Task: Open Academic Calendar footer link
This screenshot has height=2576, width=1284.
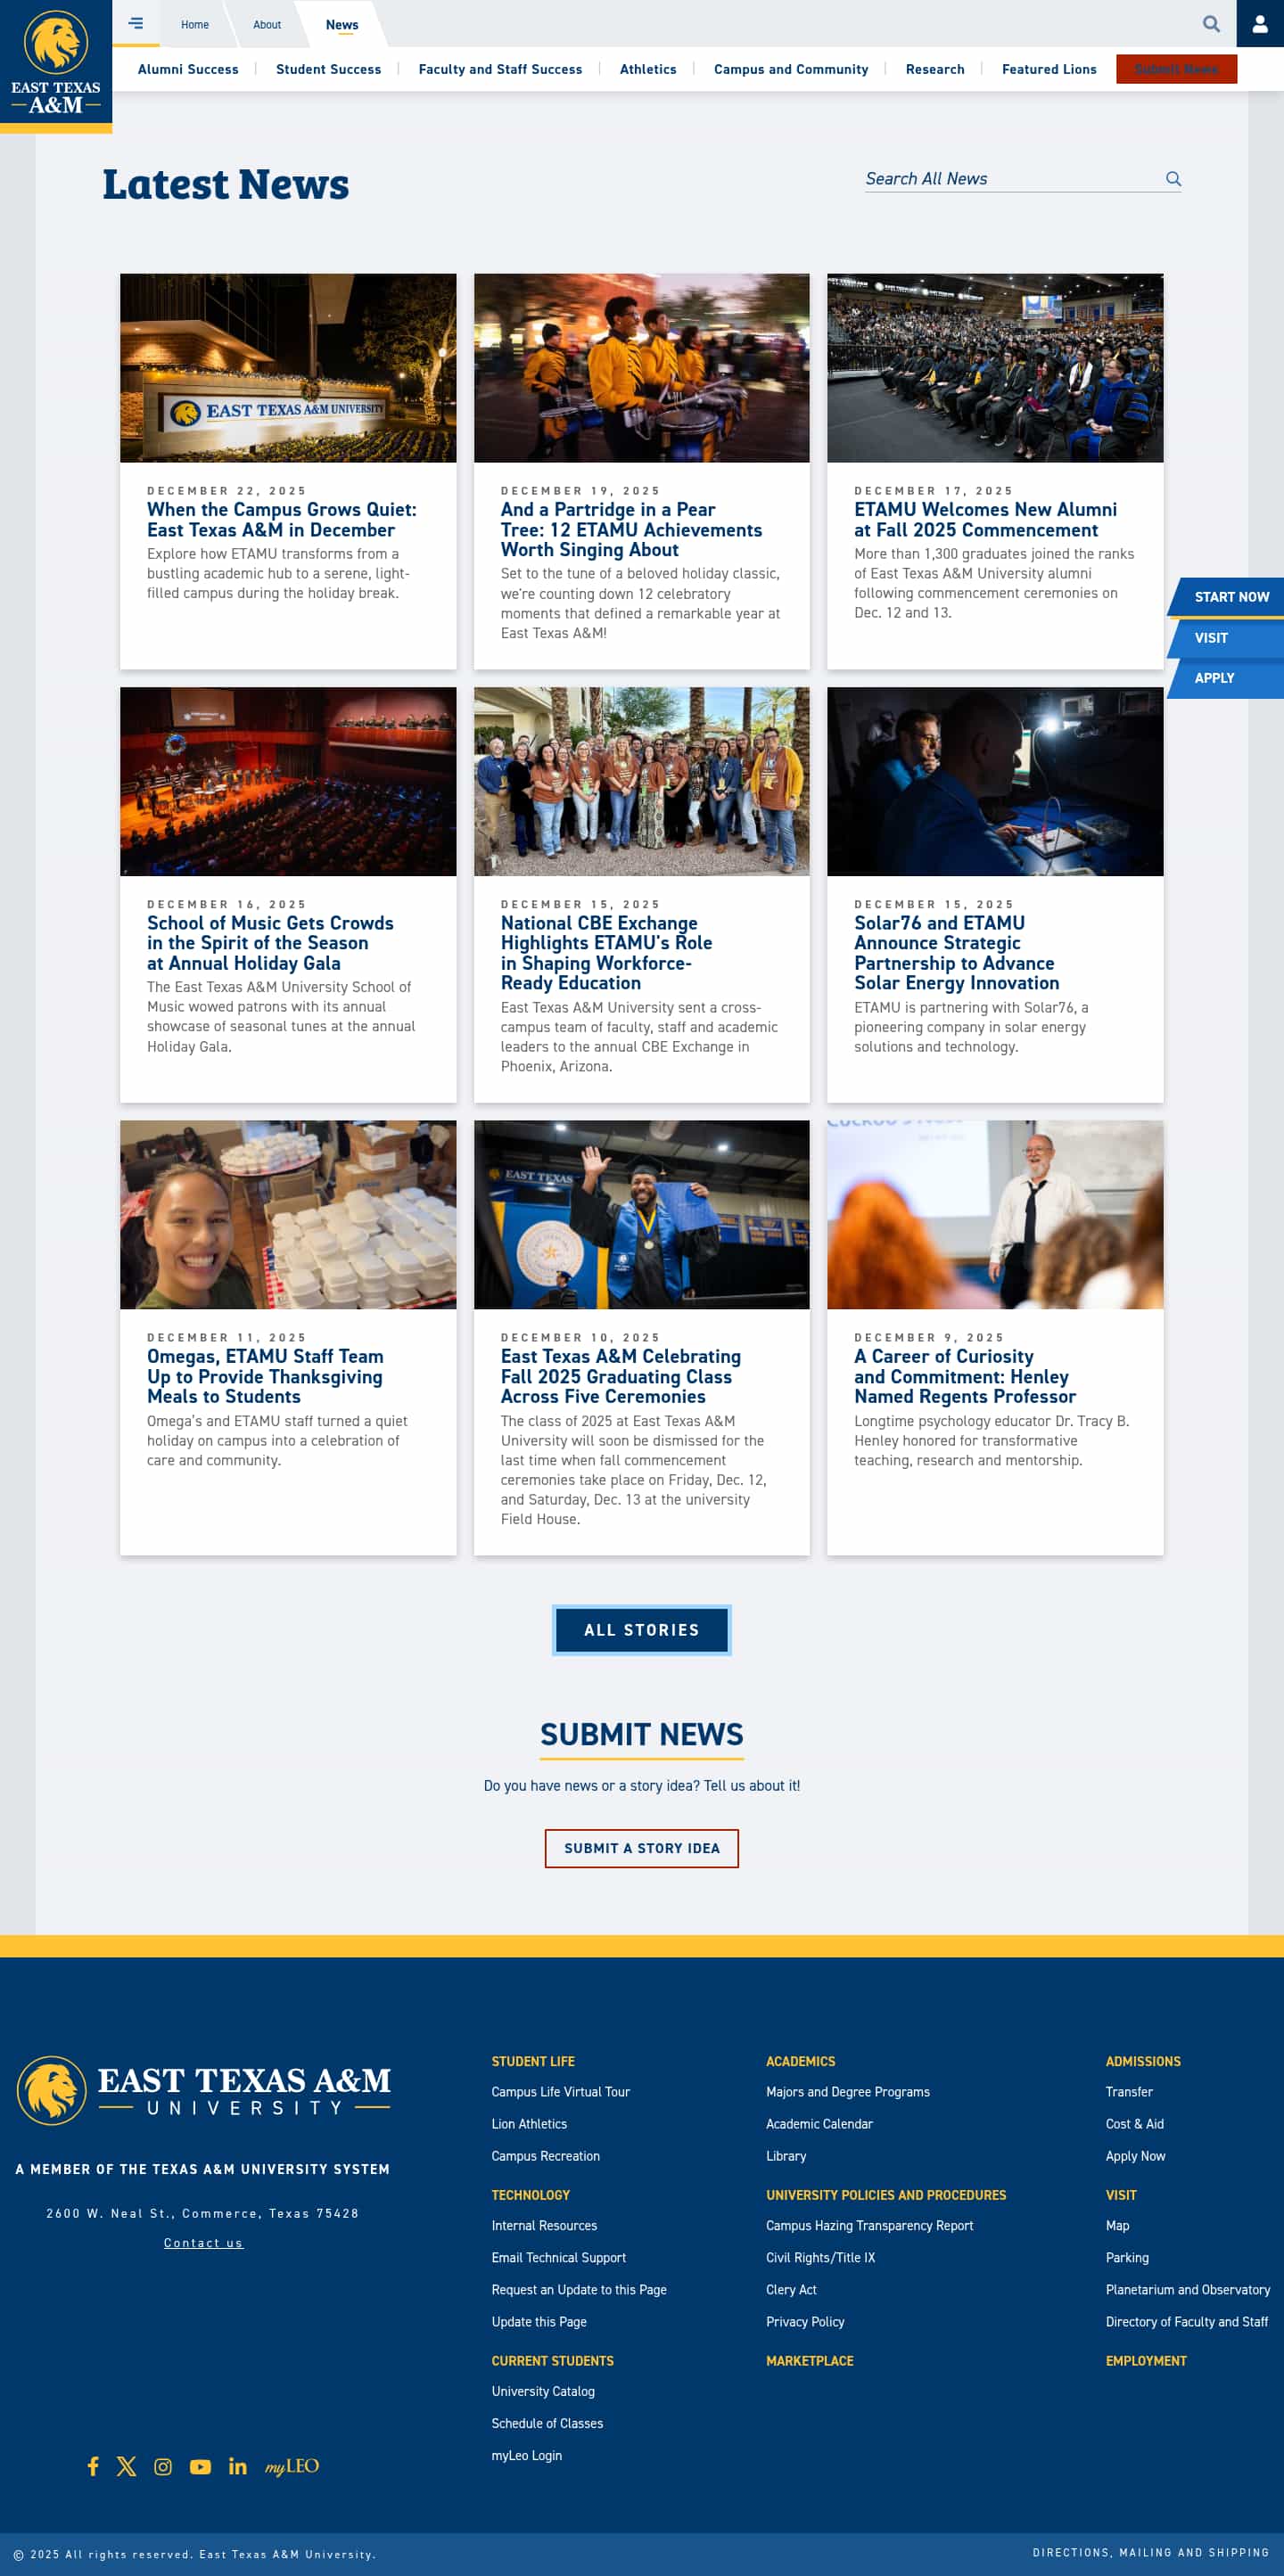Action: click(819, 2124)
